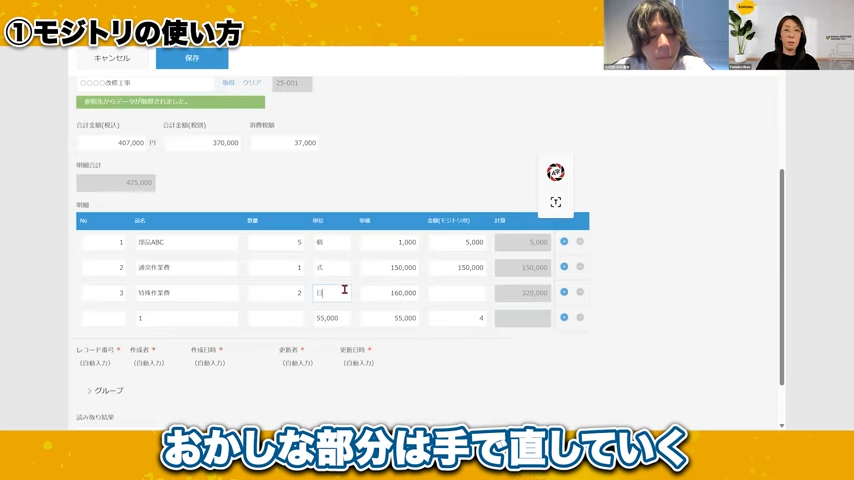
Task: Click the クリア lookup link
Action: pos(252,83)
